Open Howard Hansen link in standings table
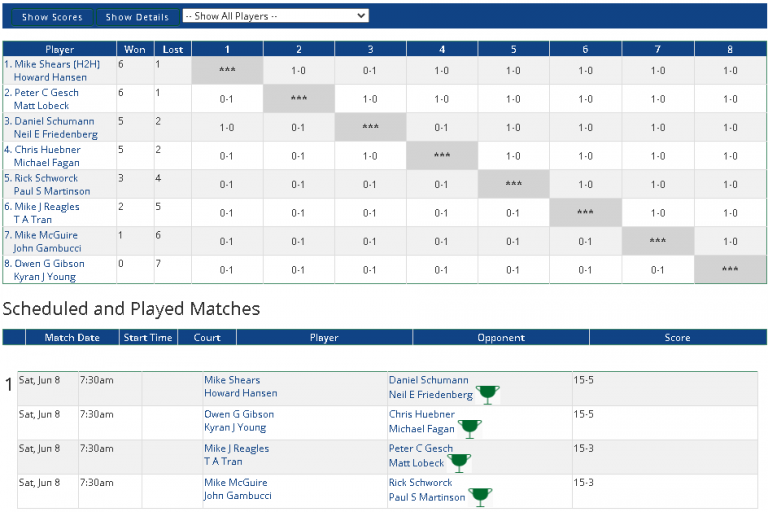This screenshot has height=512, width=768. pos(50,77)
